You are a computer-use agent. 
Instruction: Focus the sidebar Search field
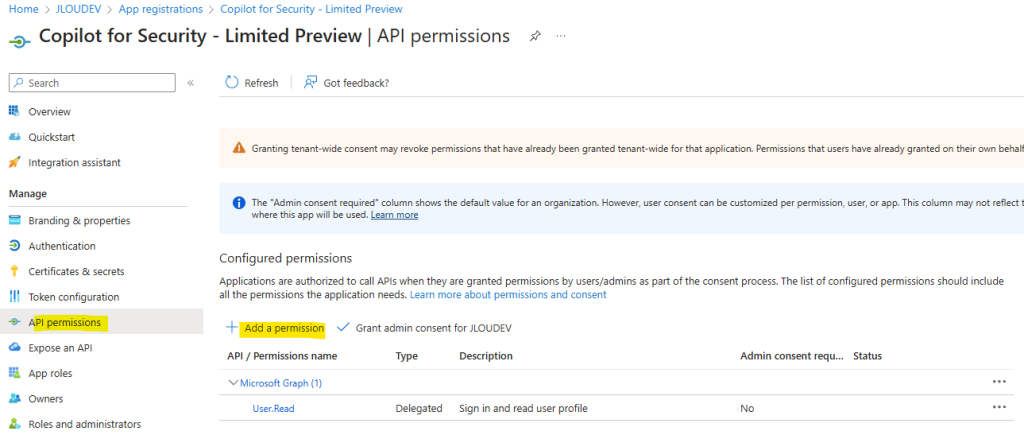(92, 83)
